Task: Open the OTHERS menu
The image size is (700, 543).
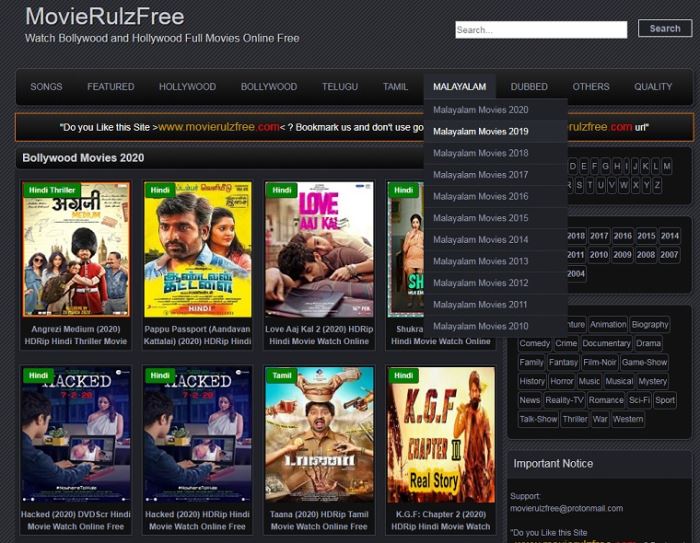Action: coord(591,87)
